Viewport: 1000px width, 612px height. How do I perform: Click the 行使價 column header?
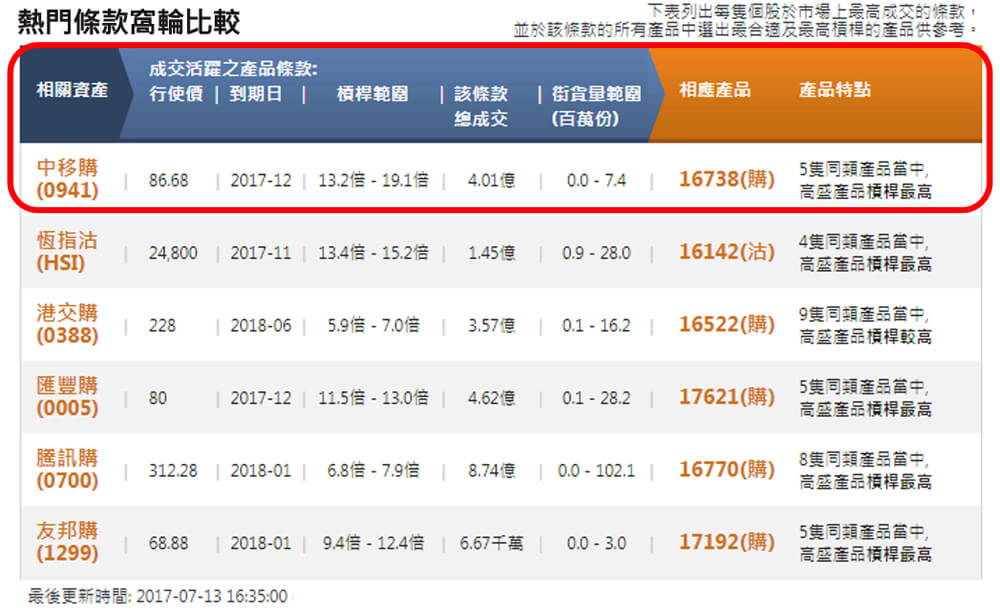click(176, 94)
